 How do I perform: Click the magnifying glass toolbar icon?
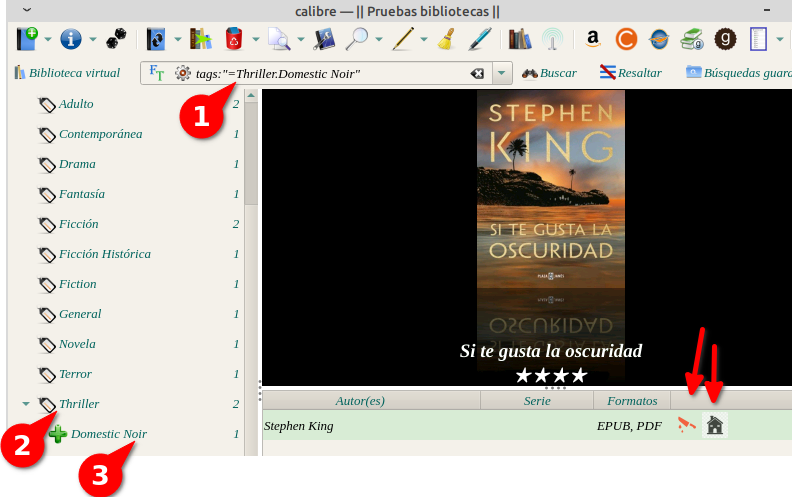click(357, 39)
